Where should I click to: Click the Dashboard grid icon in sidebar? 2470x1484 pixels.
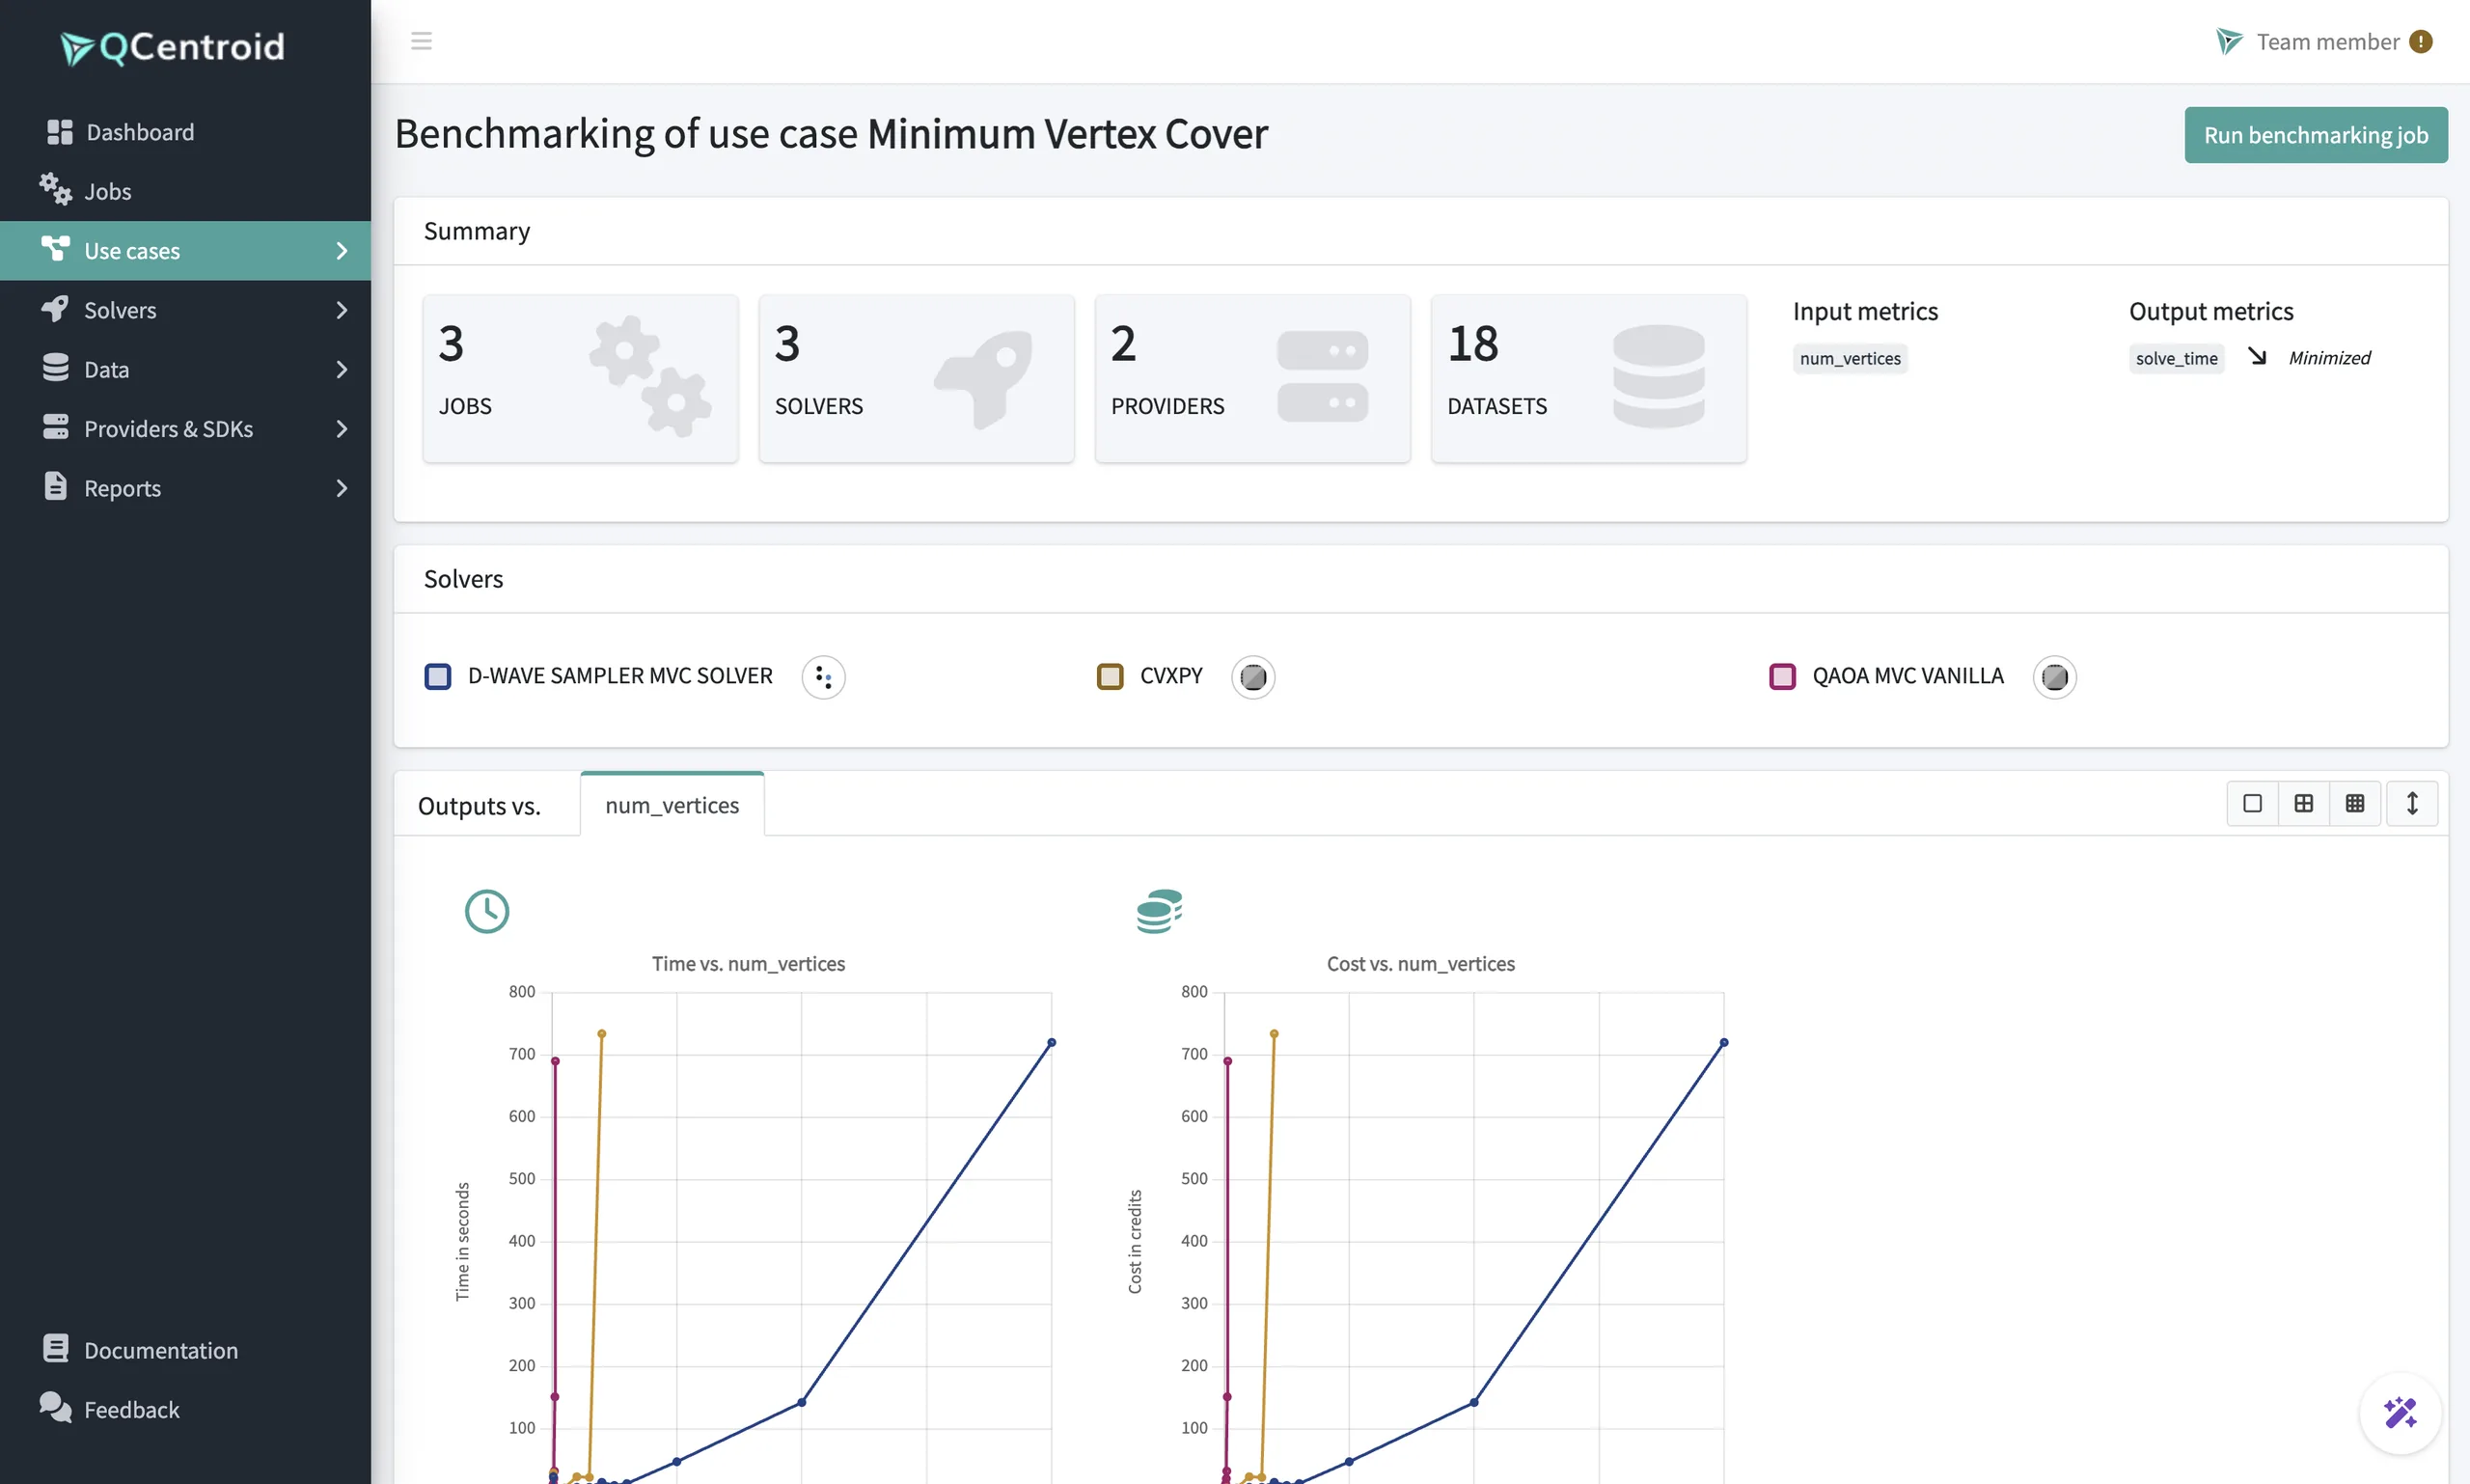click(x=60, y=132)
